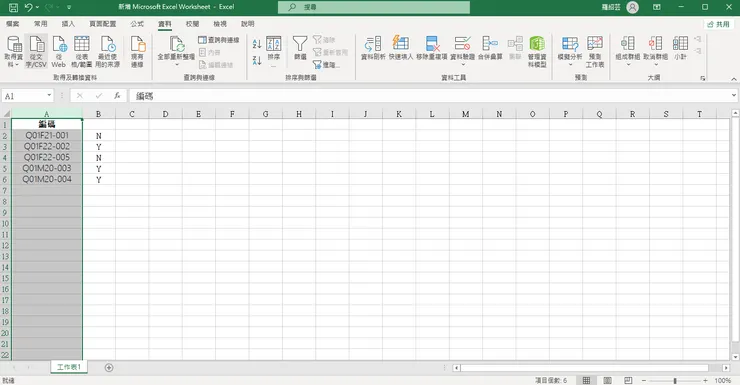The height and width of the screenshot is (385, 740).
Task: Click 進階 advanced filter option
Action: point(326,65)
